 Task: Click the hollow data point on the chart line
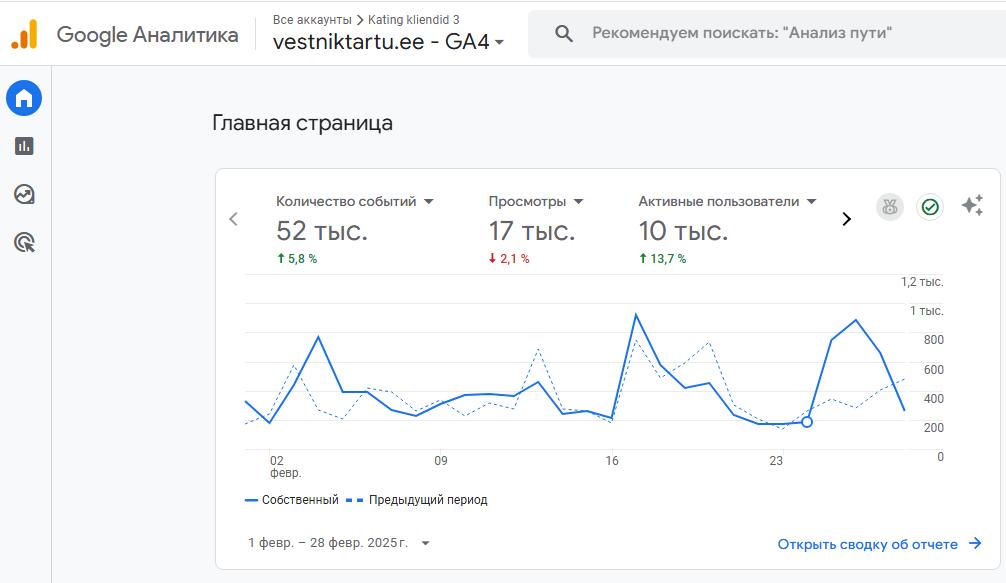(x=807, y=422)
